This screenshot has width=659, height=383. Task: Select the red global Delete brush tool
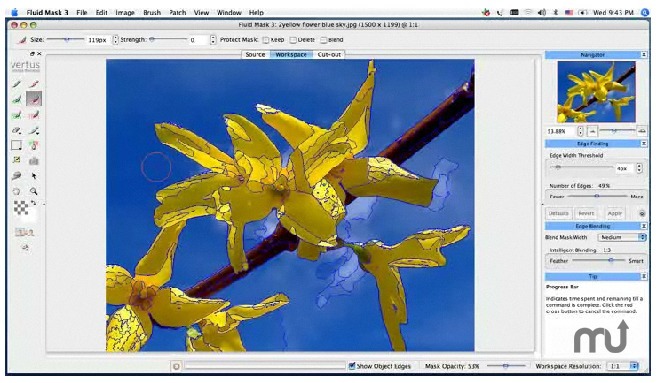(x=34, y=115)
